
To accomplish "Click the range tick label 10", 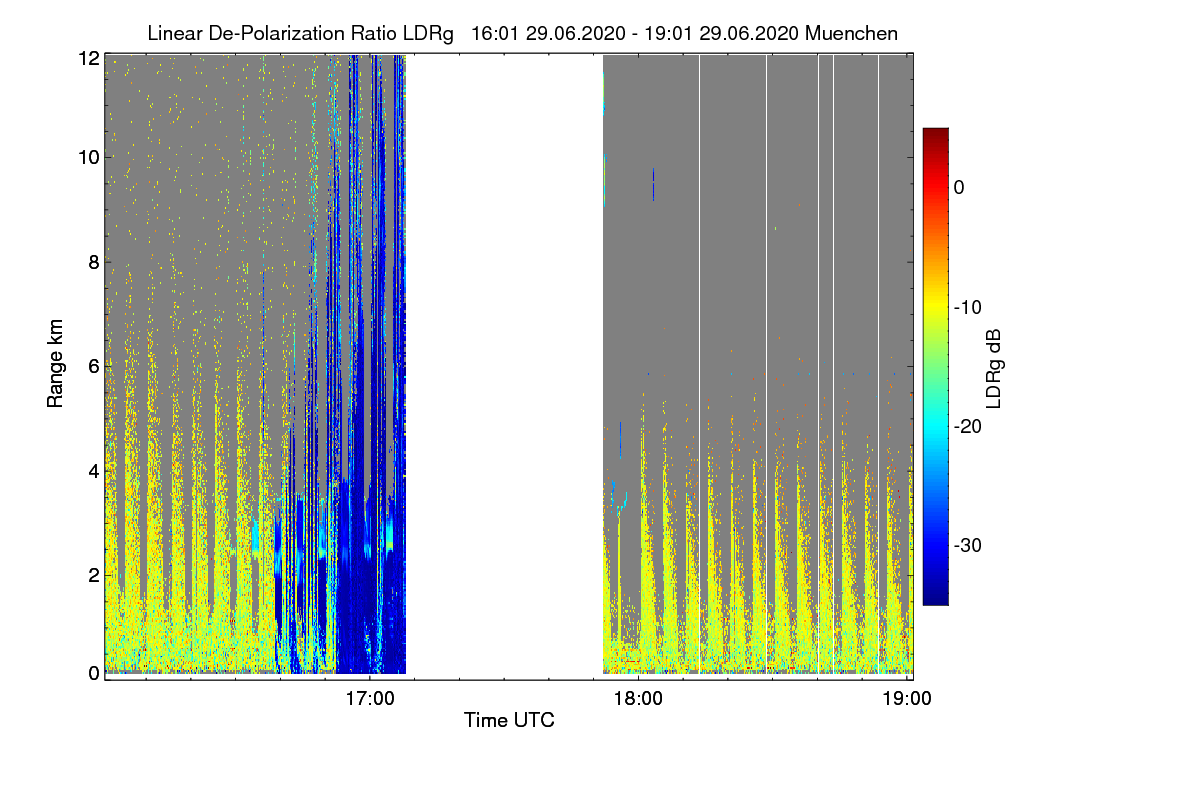I will pos(88,157).
